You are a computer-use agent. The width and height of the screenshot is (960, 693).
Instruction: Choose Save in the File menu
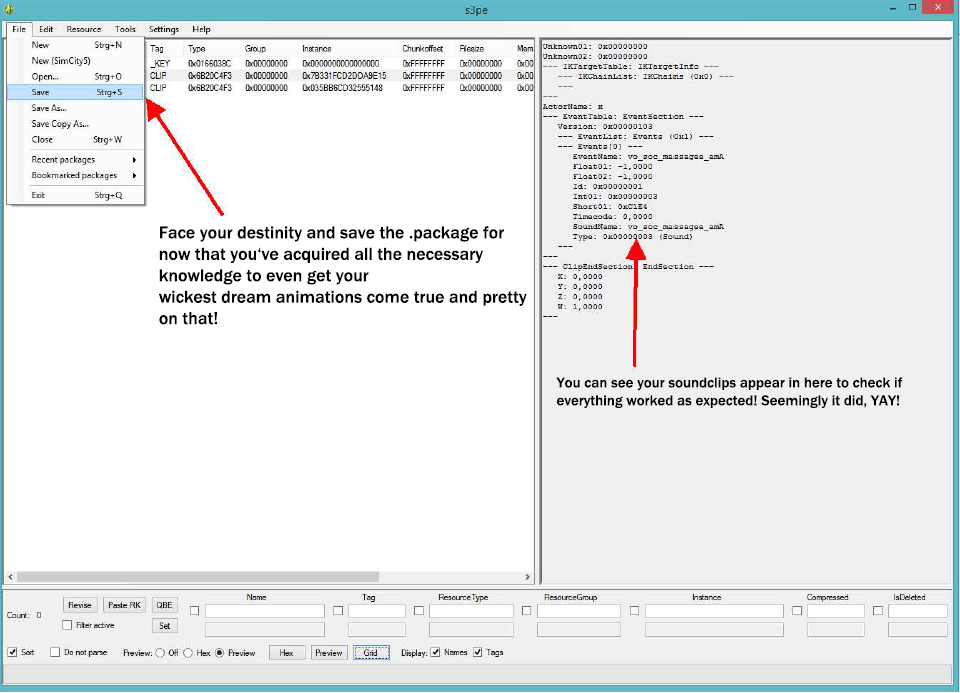click(x=76, y=92)
